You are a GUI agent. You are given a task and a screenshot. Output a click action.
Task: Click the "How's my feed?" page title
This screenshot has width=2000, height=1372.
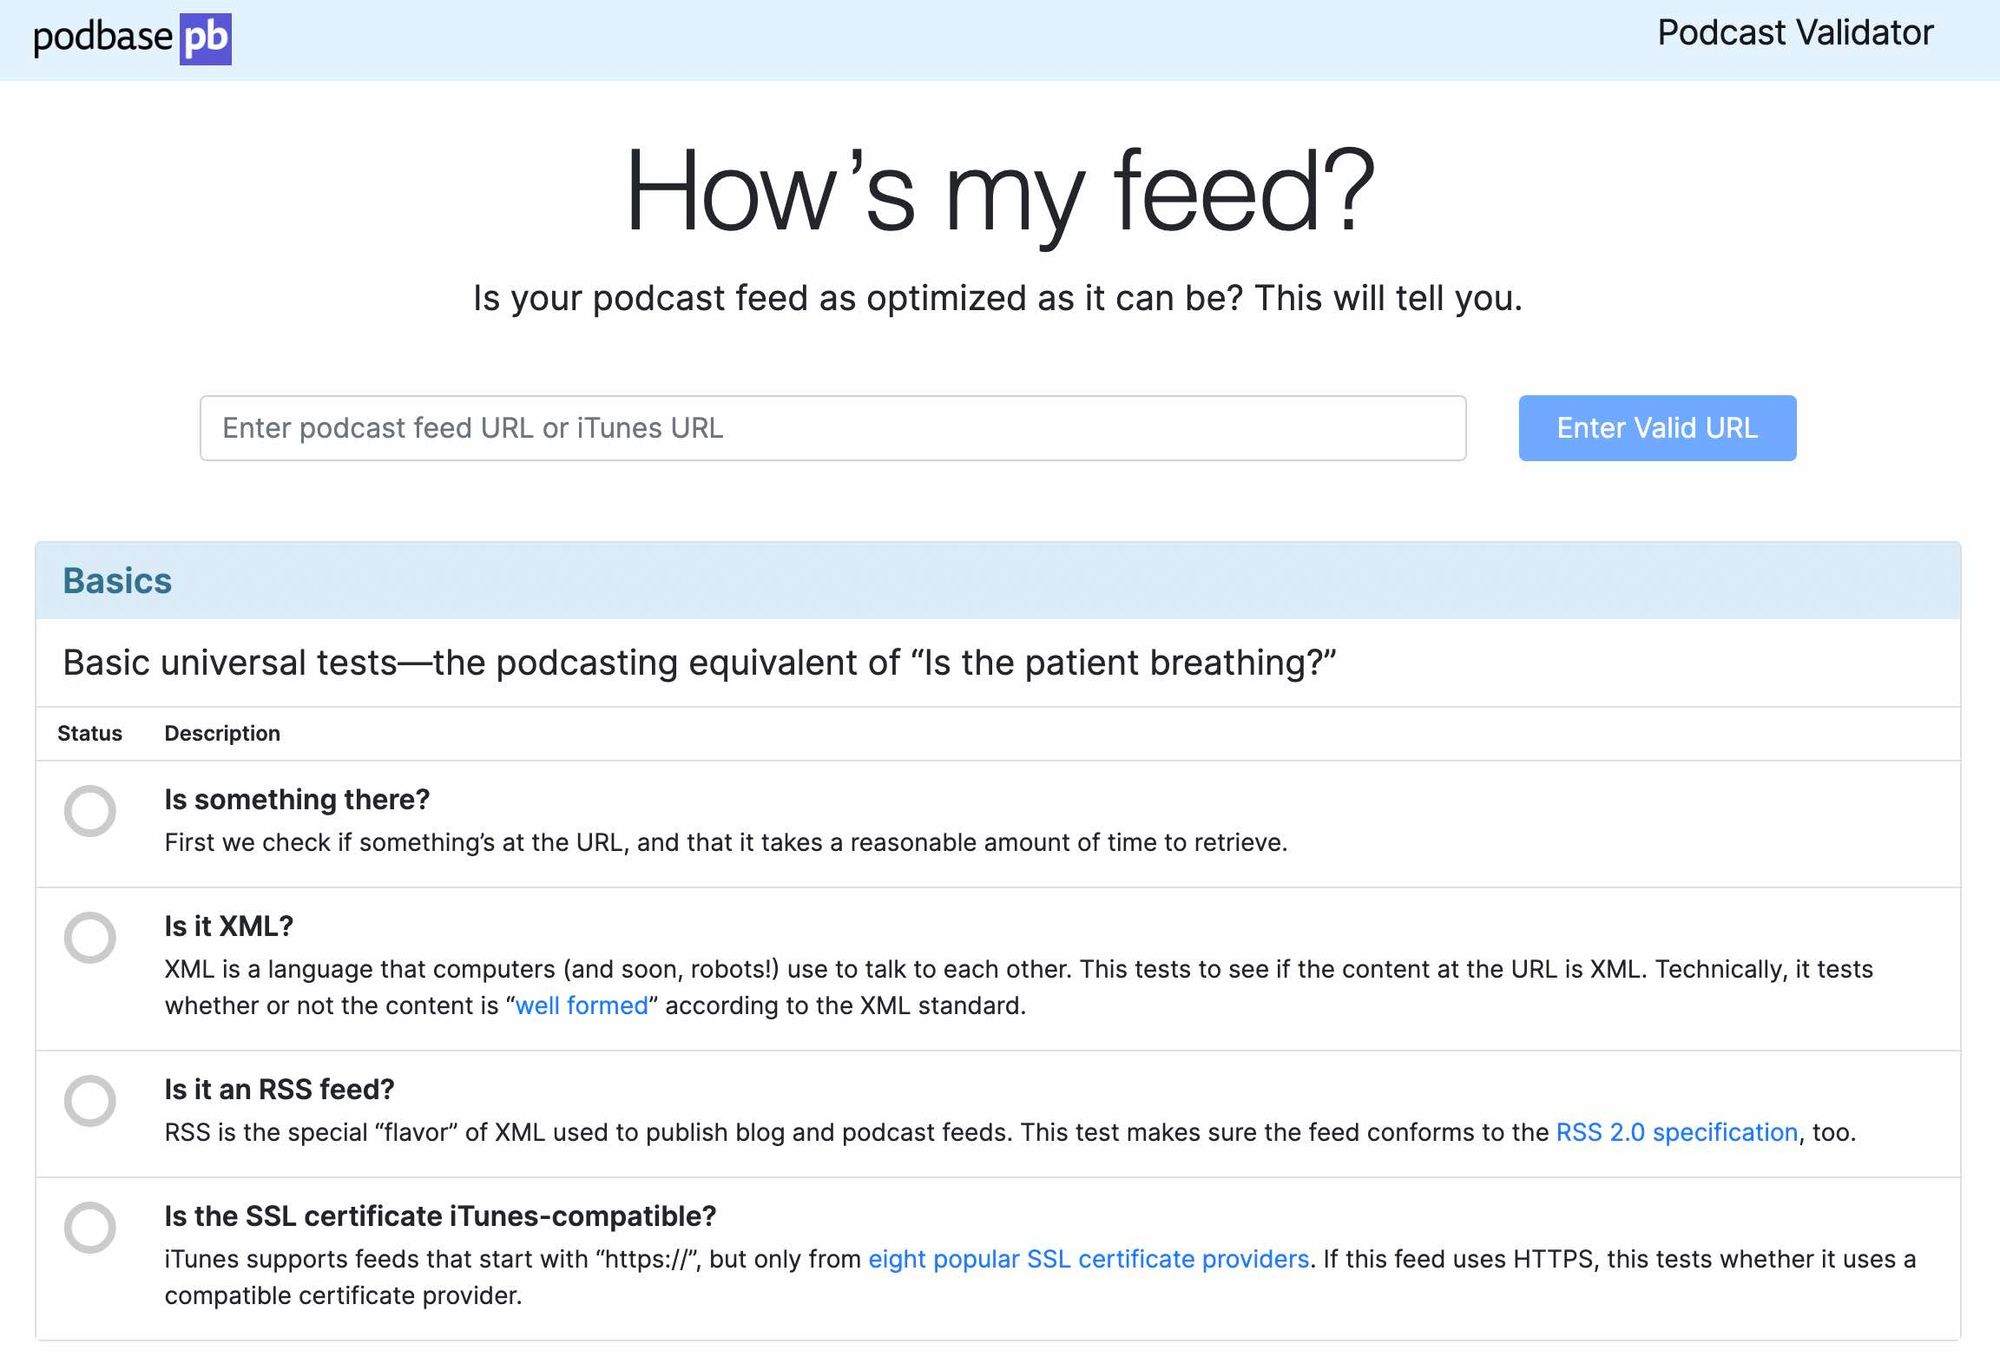tap(1000, 196)
